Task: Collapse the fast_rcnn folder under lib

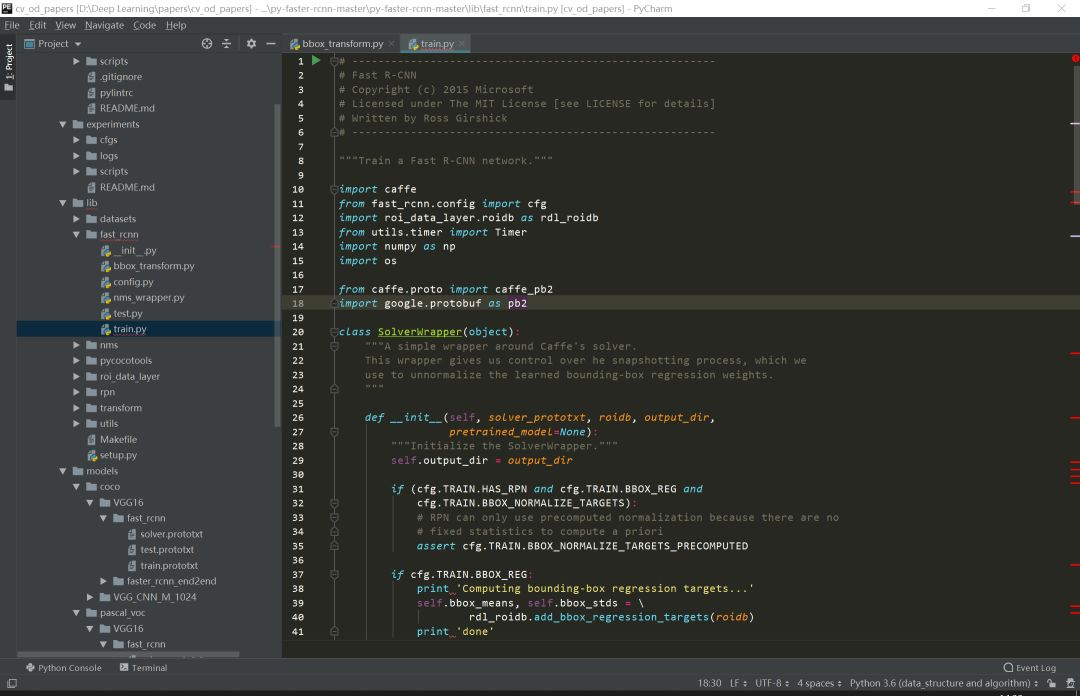Action: 78,235
